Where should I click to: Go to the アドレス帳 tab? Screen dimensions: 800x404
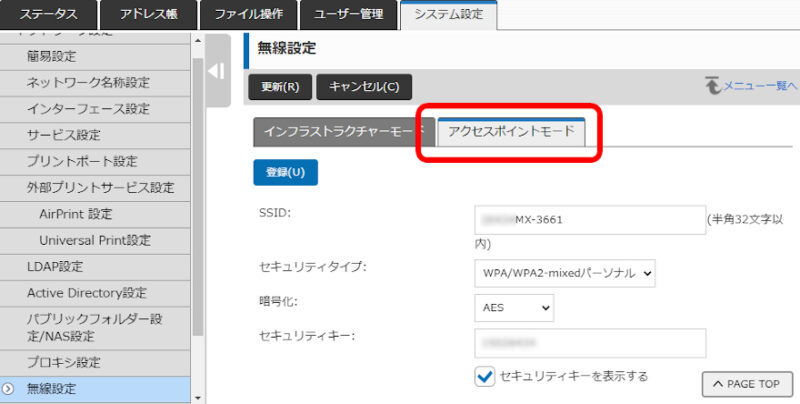148,15
